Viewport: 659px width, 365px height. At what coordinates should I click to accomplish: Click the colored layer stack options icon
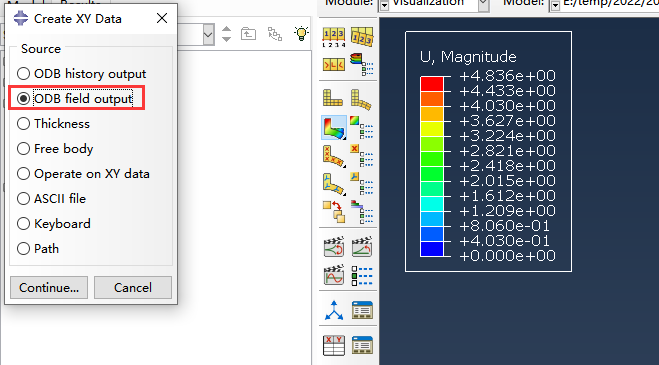point(362,65)
